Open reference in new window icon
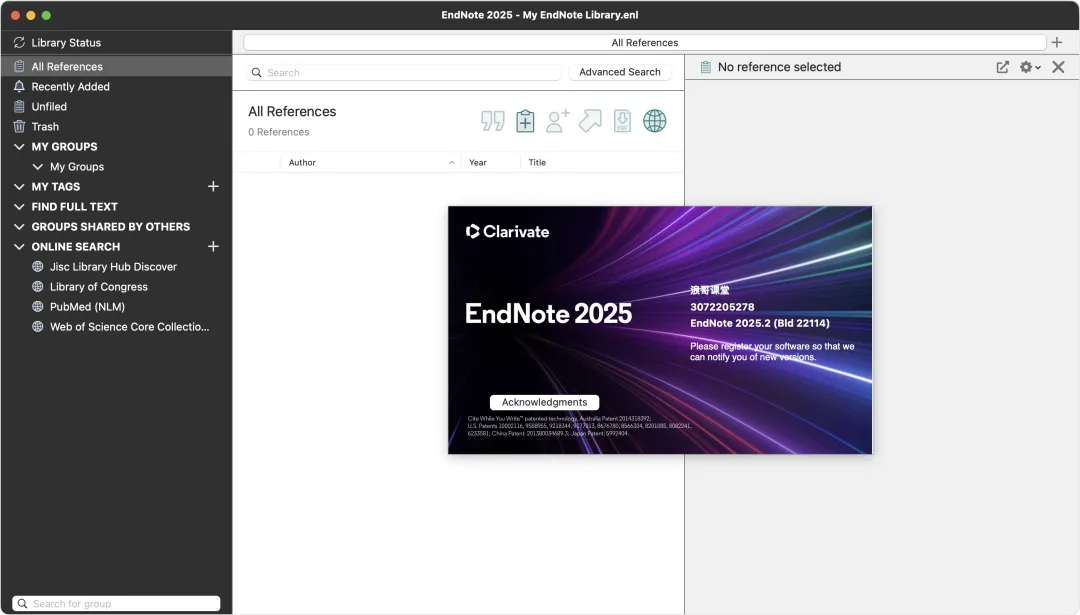1080x615 pixels. coord(1003,67)
